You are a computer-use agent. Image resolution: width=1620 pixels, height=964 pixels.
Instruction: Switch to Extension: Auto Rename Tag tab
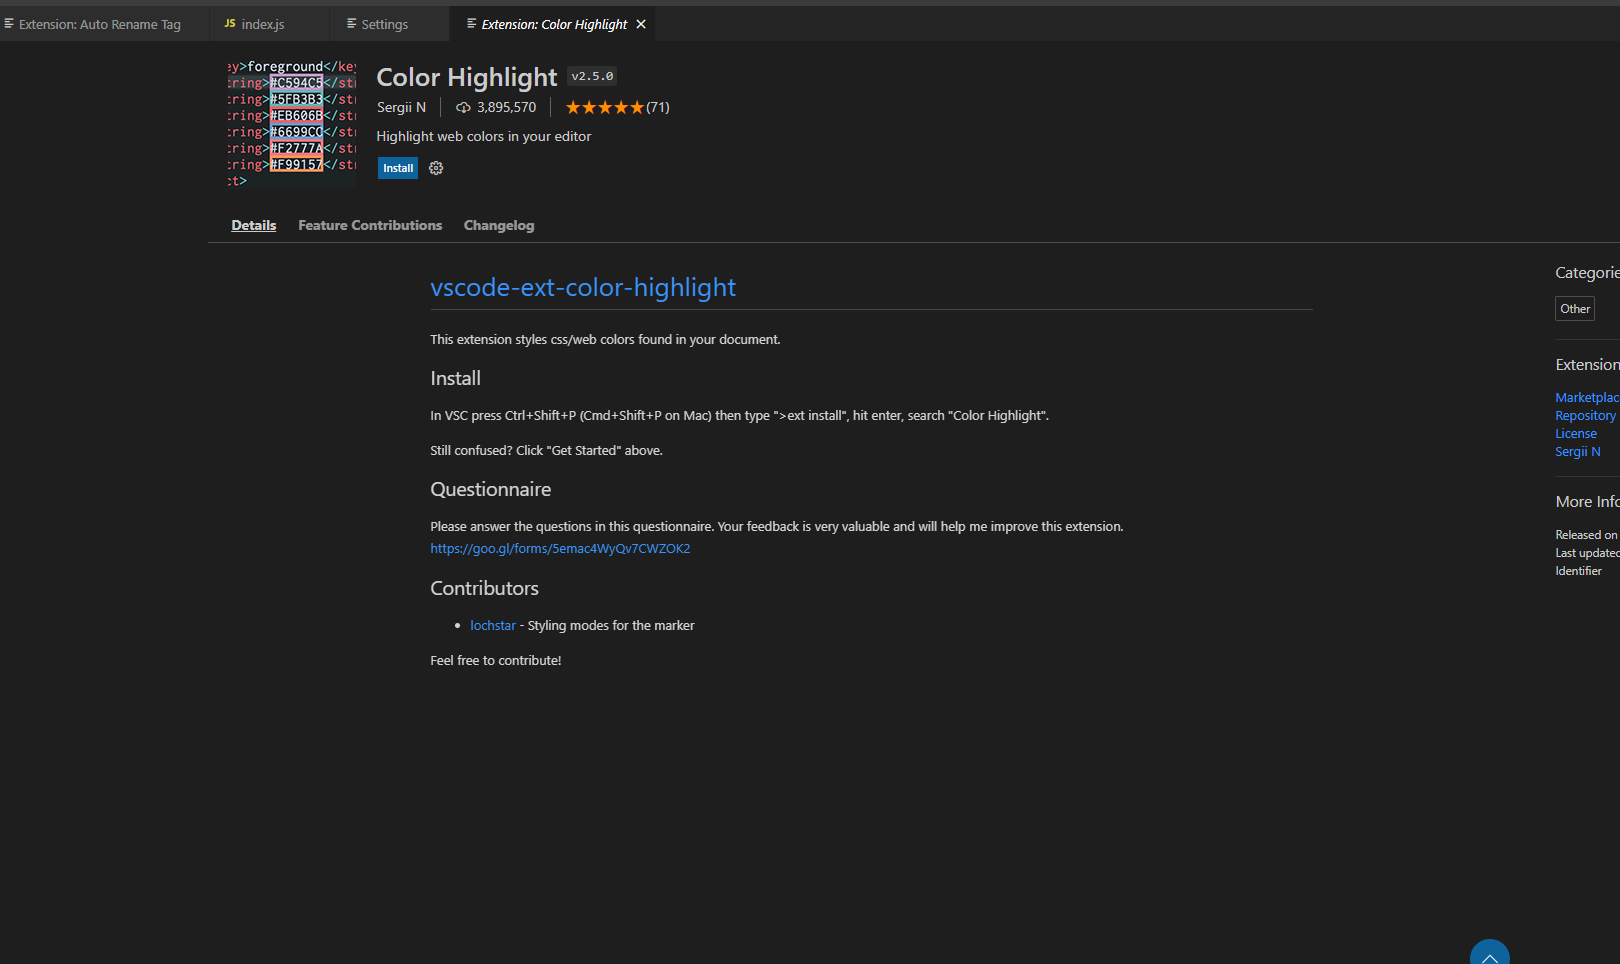(100, 24)
